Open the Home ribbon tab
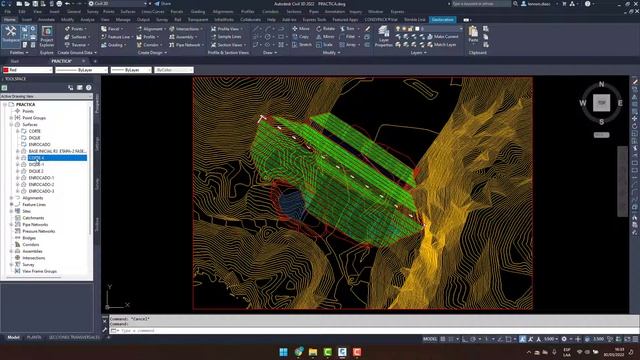This screenshot has height=360, width=640. coord(9,20)
